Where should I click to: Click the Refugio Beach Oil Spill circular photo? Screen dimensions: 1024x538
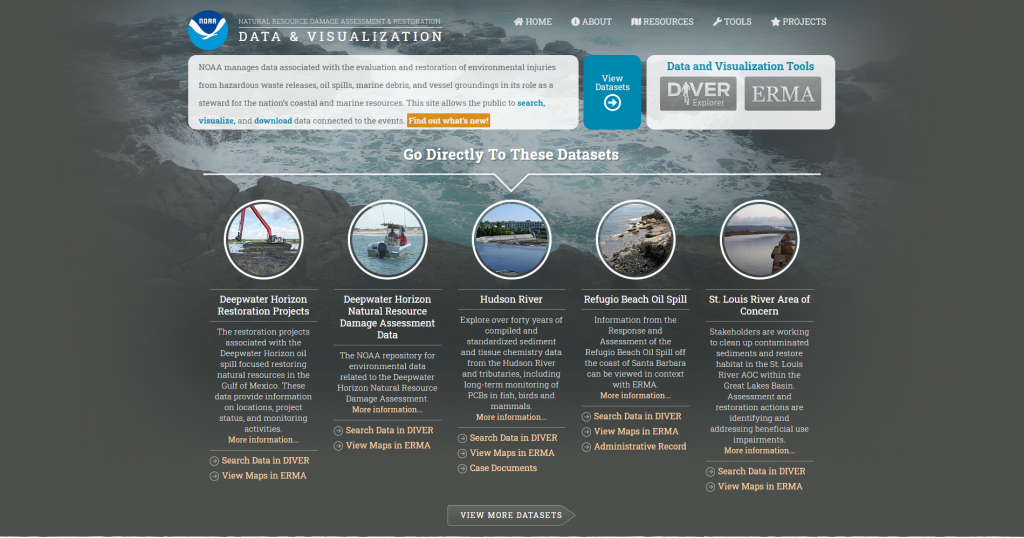pyautogui.click(x=635, y=240)
